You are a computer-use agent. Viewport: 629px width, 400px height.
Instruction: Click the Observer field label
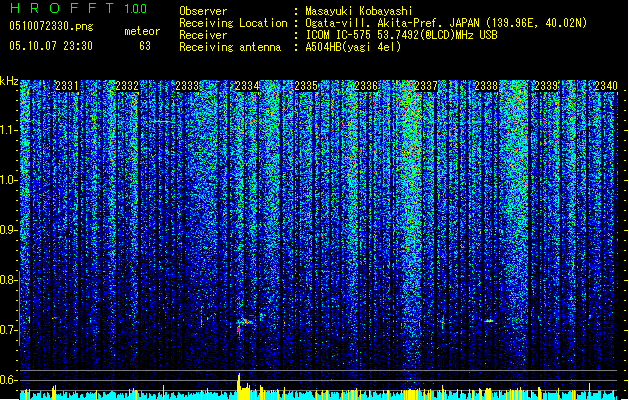[x=203, y=11]
